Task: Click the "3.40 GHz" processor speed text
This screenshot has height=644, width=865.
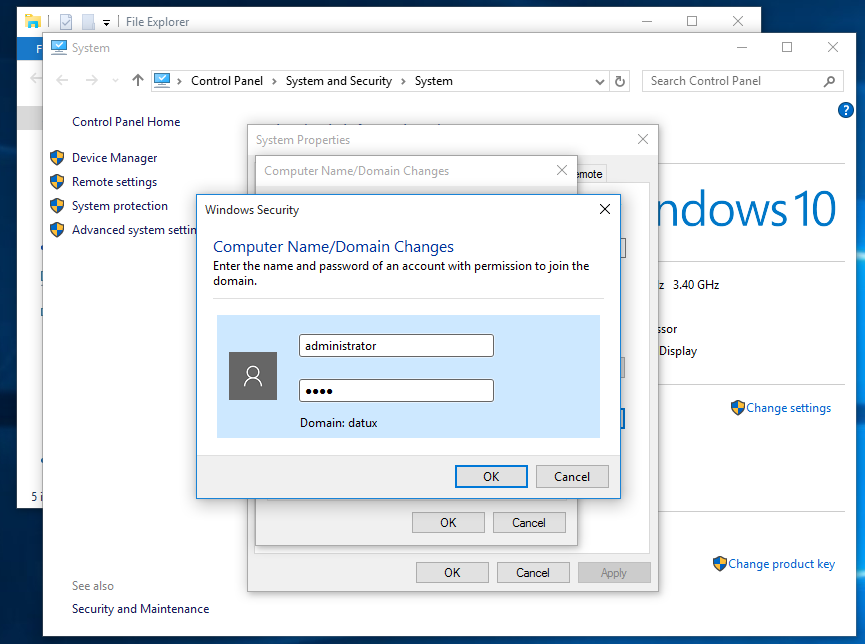Action: point(696,285)
